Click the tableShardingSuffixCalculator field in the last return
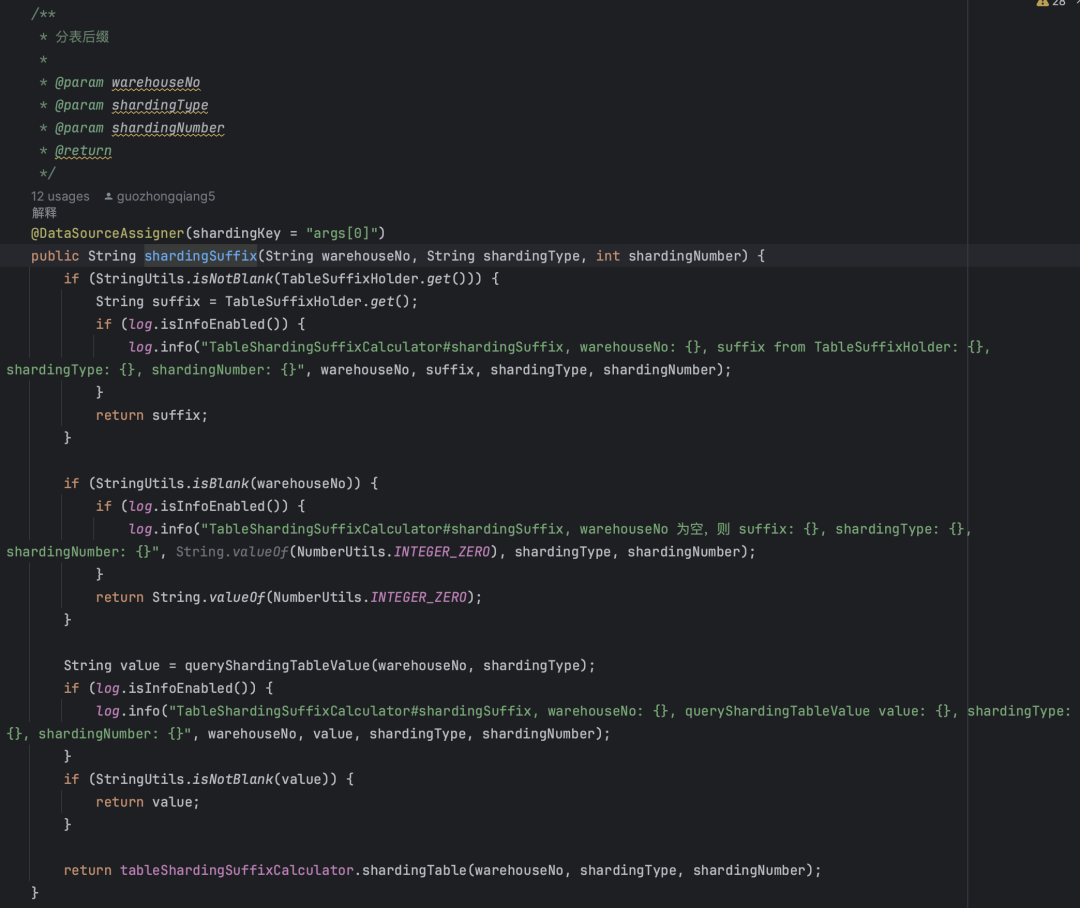The width and height of the screenshot is (1080, 908). (237, 870)
